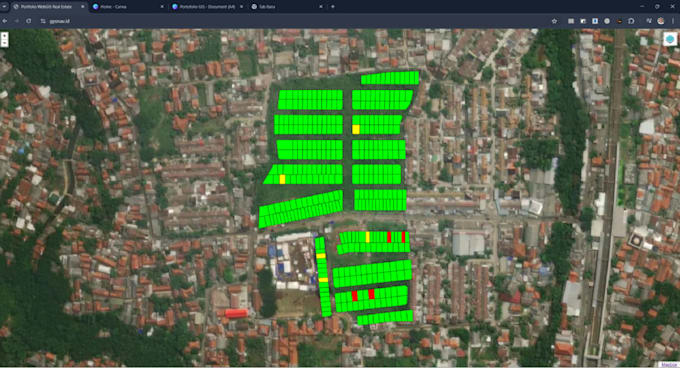
Task: Reload the WebGIS page
Action: point(29,21)
